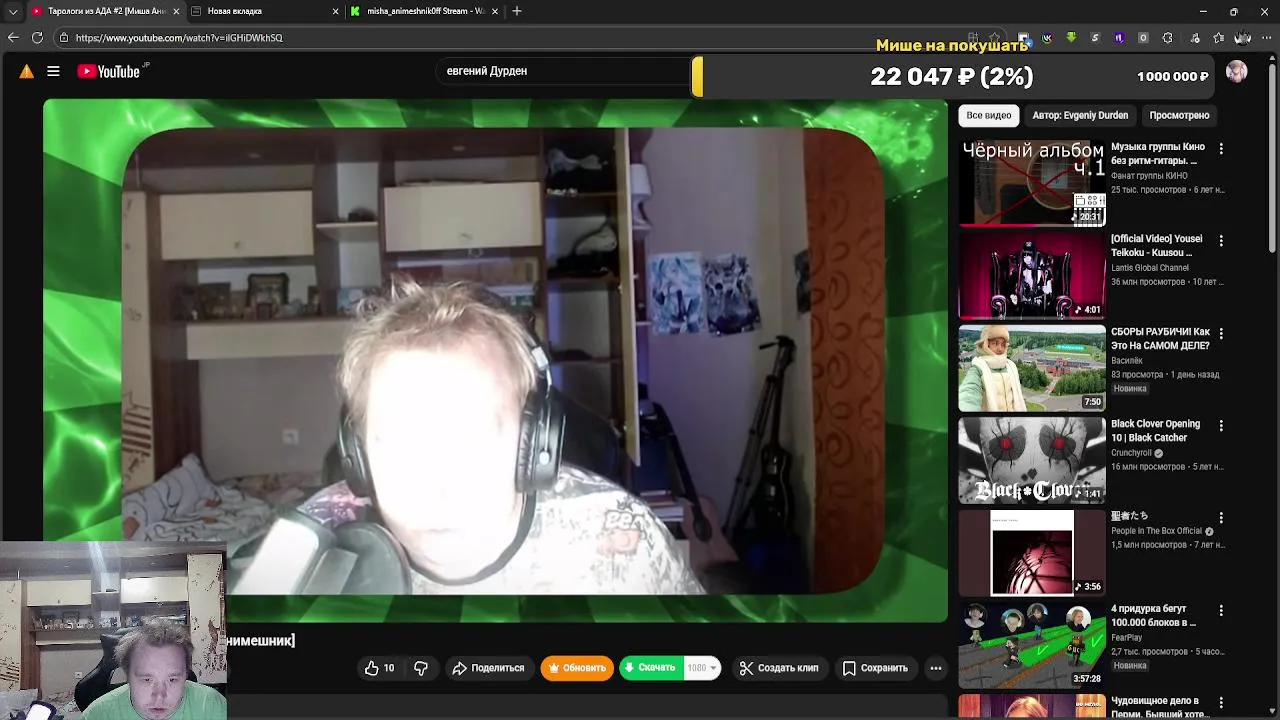This screenshot has height=720, width=1280.
Task: Bookmark page with address bar star
Action: [994, 38]
